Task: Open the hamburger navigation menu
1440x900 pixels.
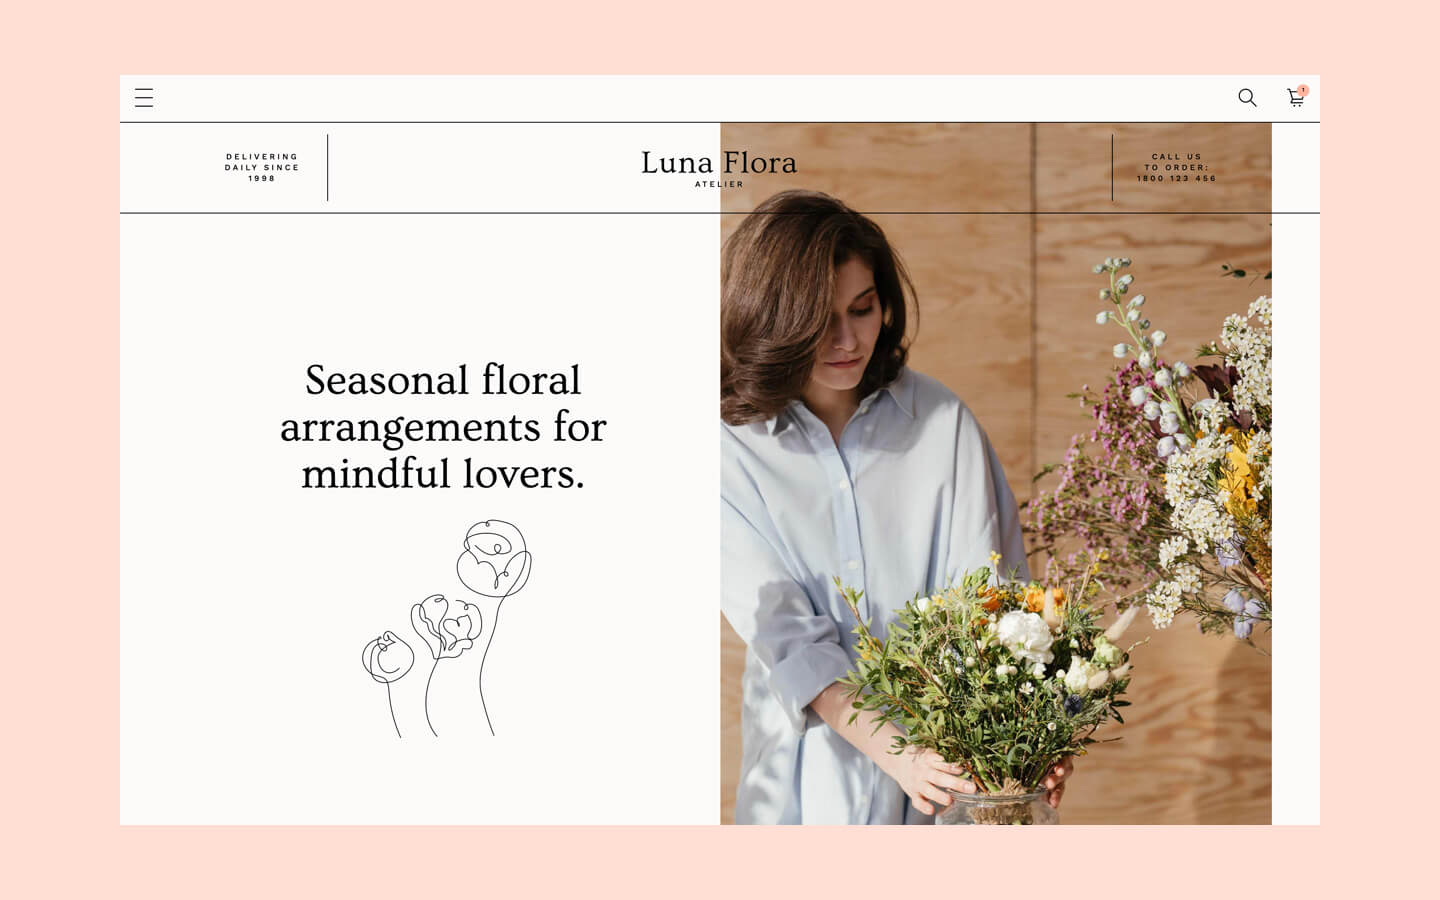Action: click(144, 98)
